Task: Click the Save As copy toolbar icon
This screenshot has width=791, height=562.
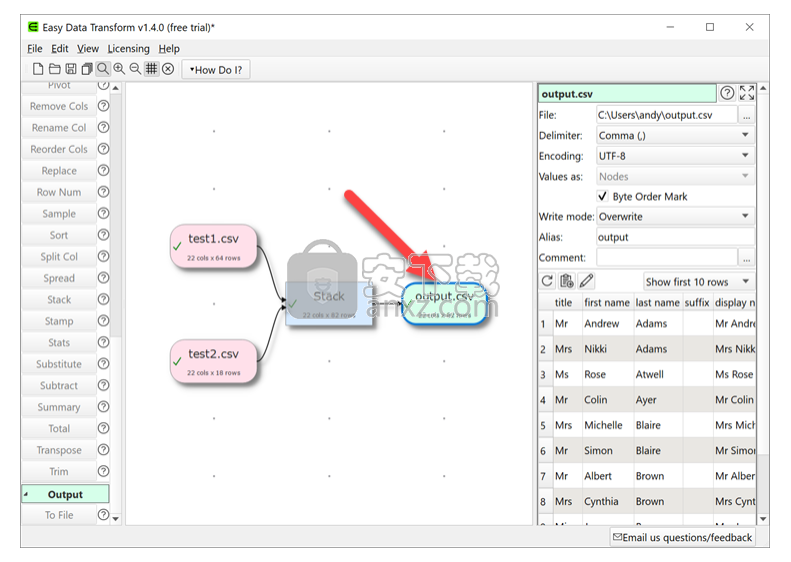Action: (x=87, y=69)
